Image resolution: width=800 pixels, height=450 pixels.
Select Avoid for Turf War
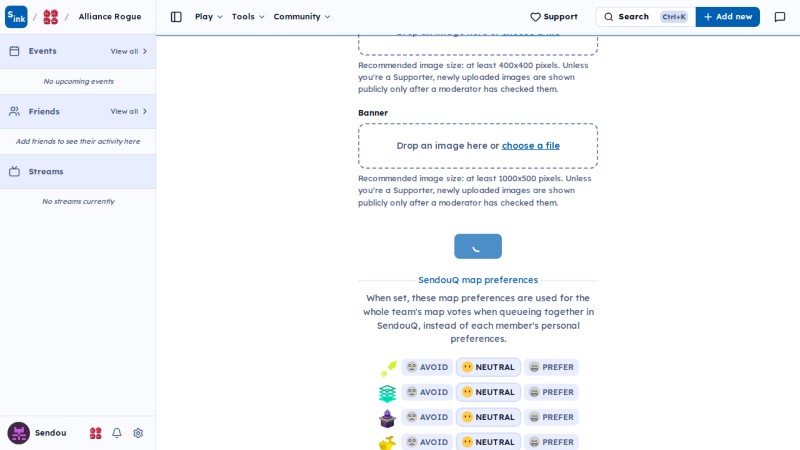click(x=427, y=367)
